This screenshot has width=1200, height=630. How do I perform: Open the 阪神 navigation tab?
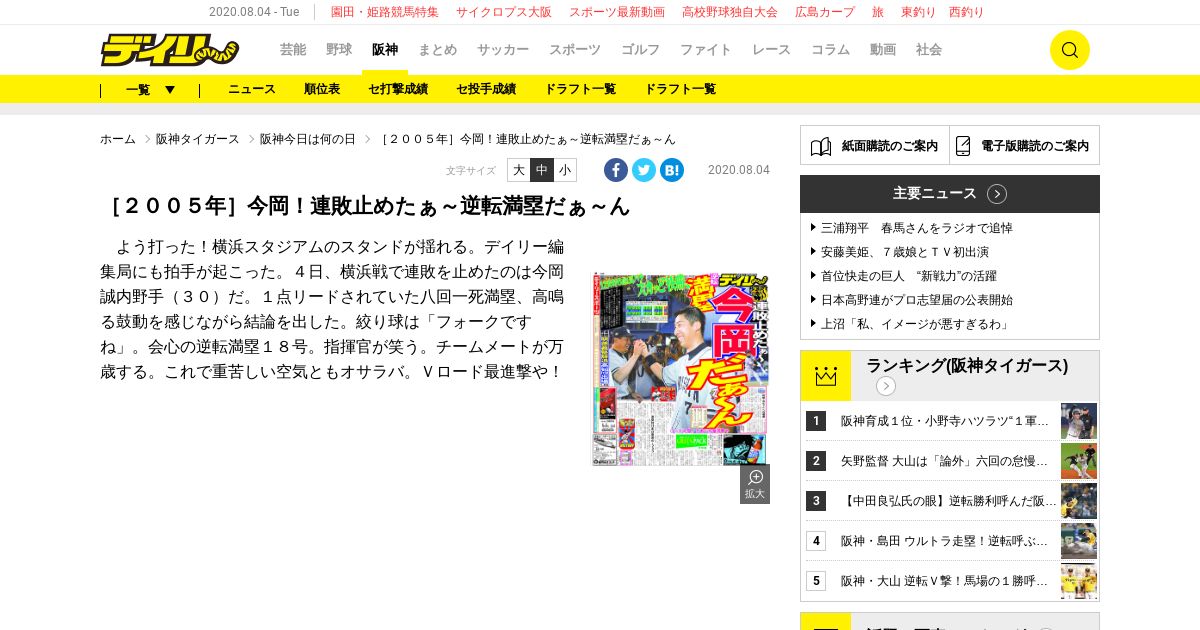tap(385, 50)
